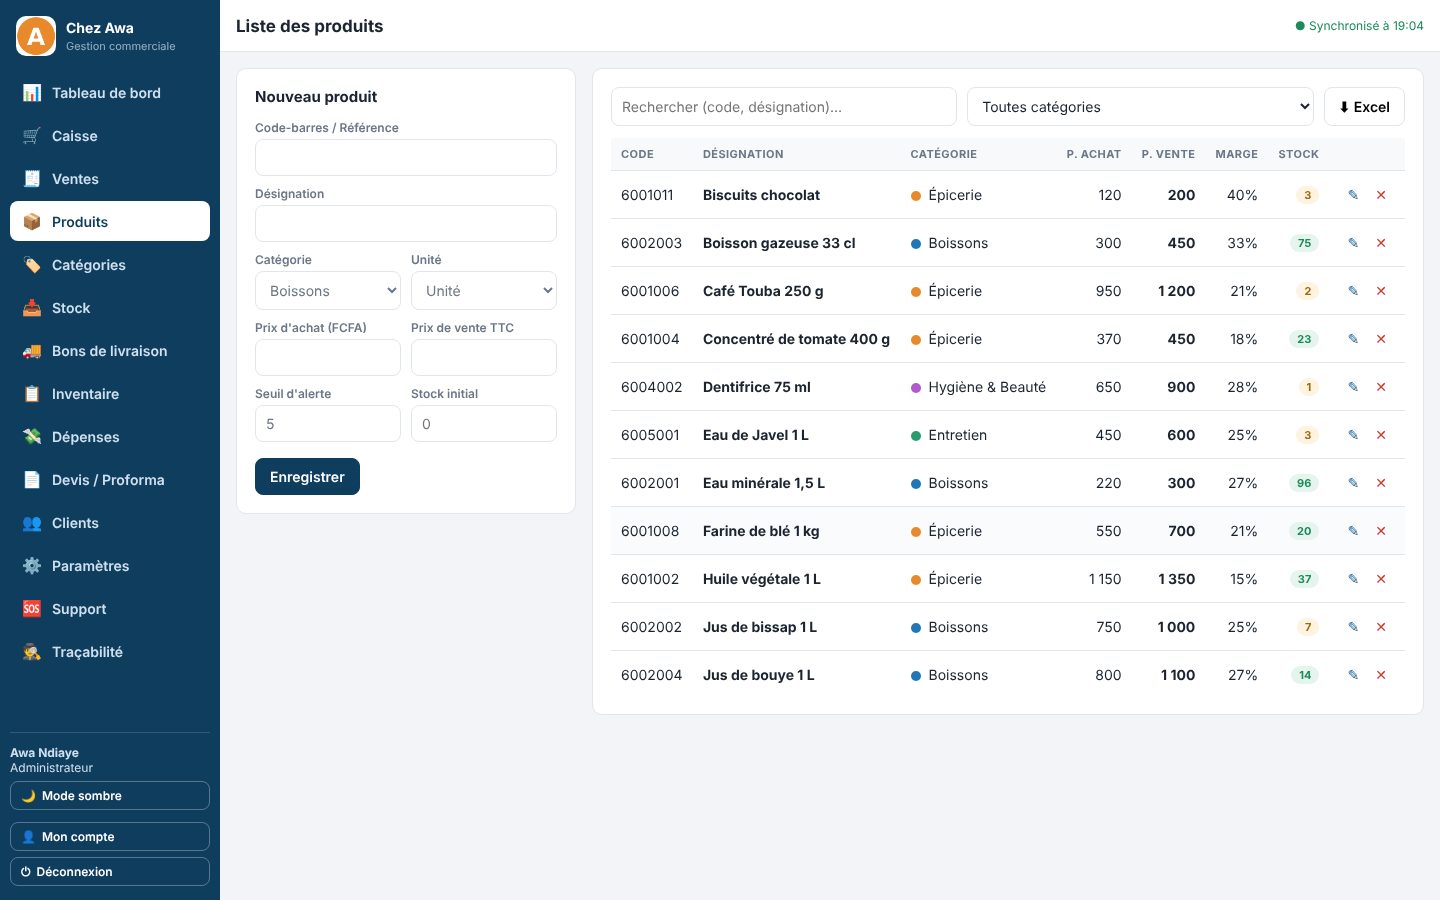Delete the Concentré de tomate 400 g row
Screen dimensions: 1440x900
1381,339
